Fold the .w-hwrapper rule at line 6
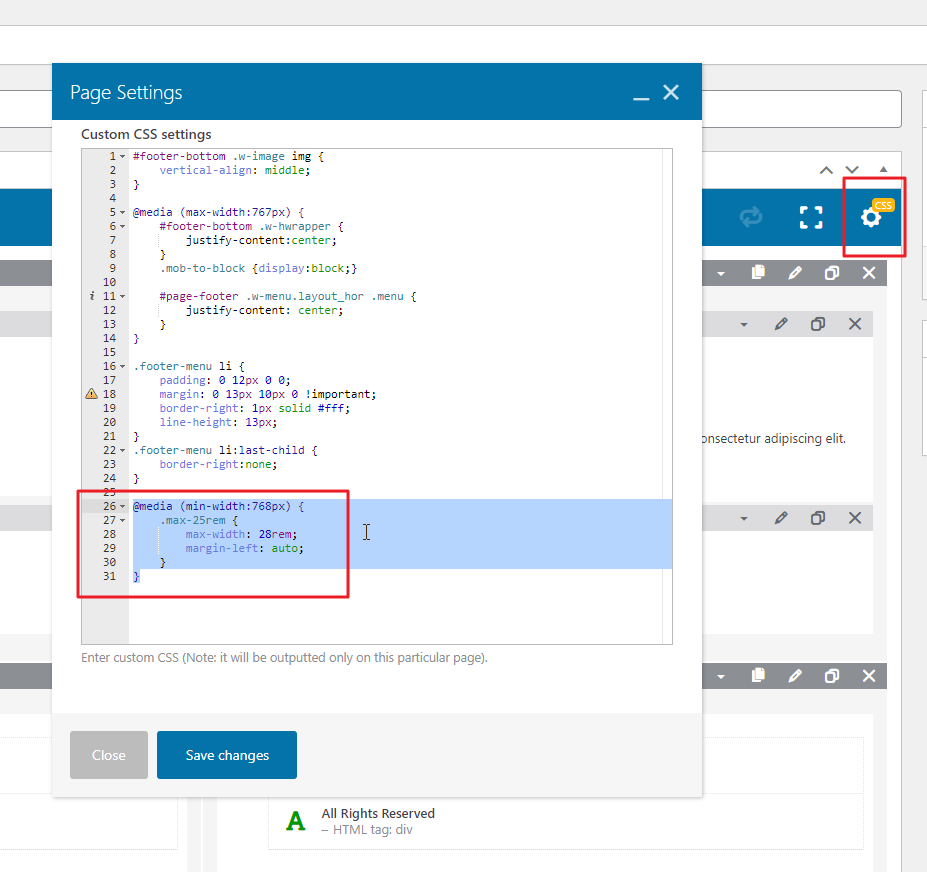 click(122, 226)
